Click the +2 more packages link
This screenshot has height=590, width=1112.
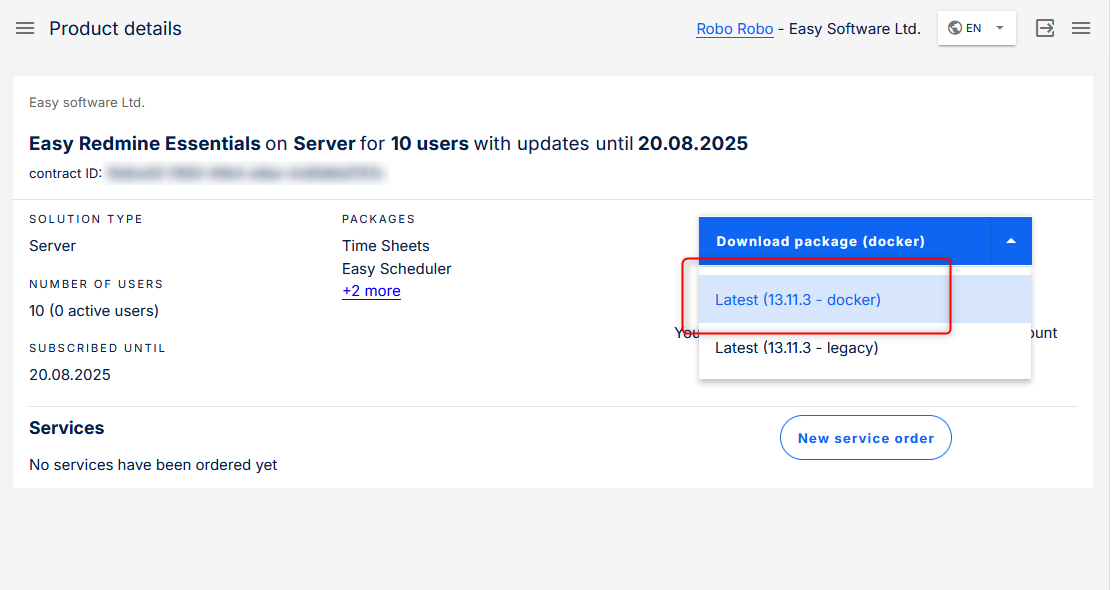(x=371, y=290)
